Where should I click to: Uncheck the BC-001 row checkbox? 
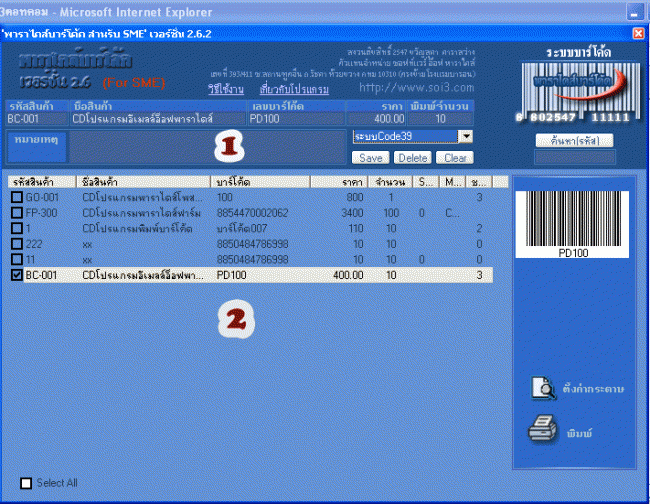point(17,275)
